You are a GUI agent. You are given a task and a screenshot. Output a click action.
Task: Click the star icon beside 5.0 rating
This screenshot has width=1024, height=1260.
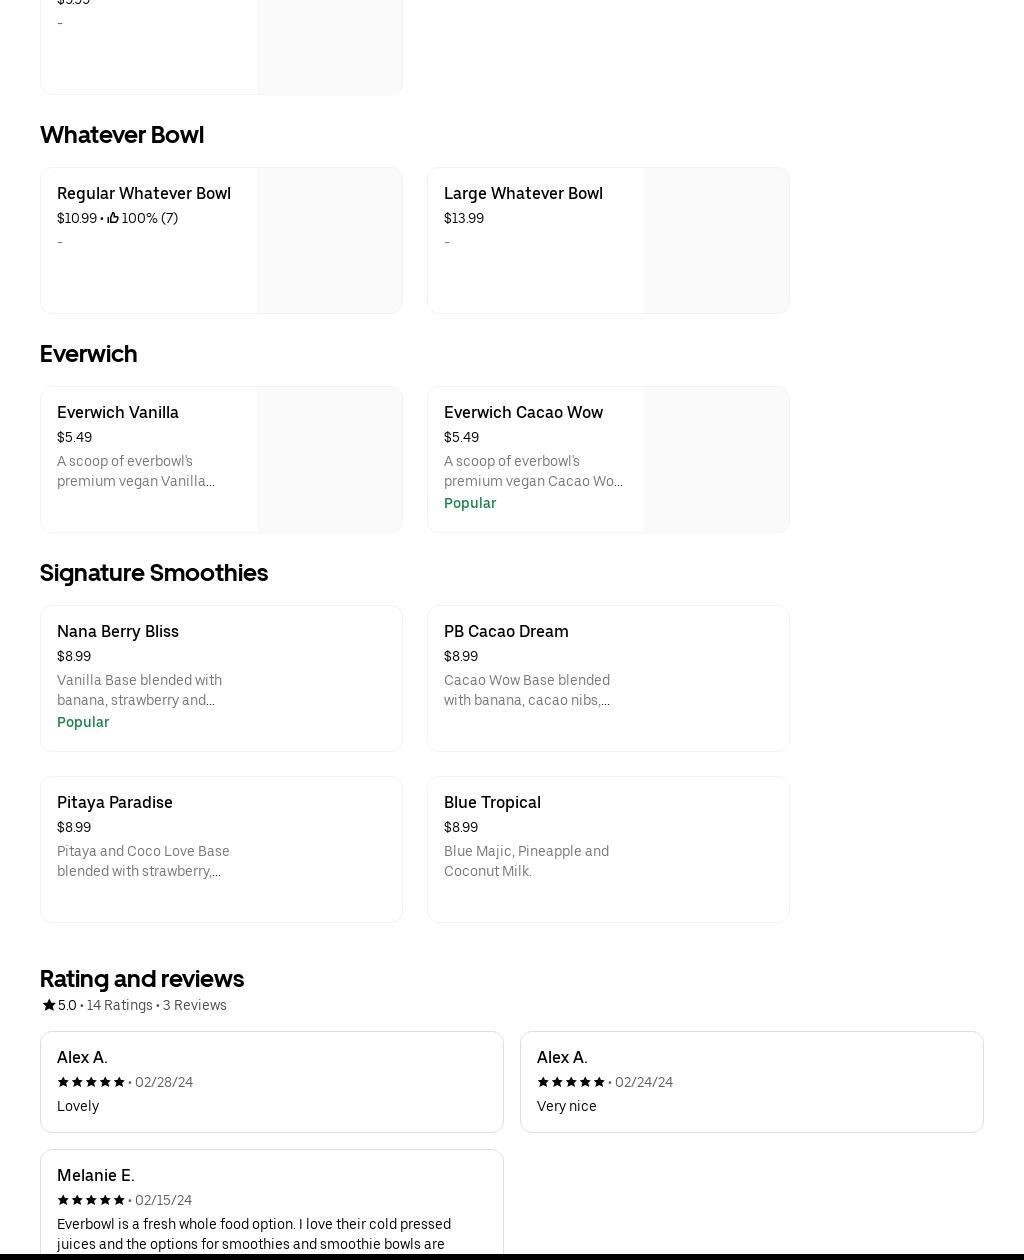pos(48,1005)
